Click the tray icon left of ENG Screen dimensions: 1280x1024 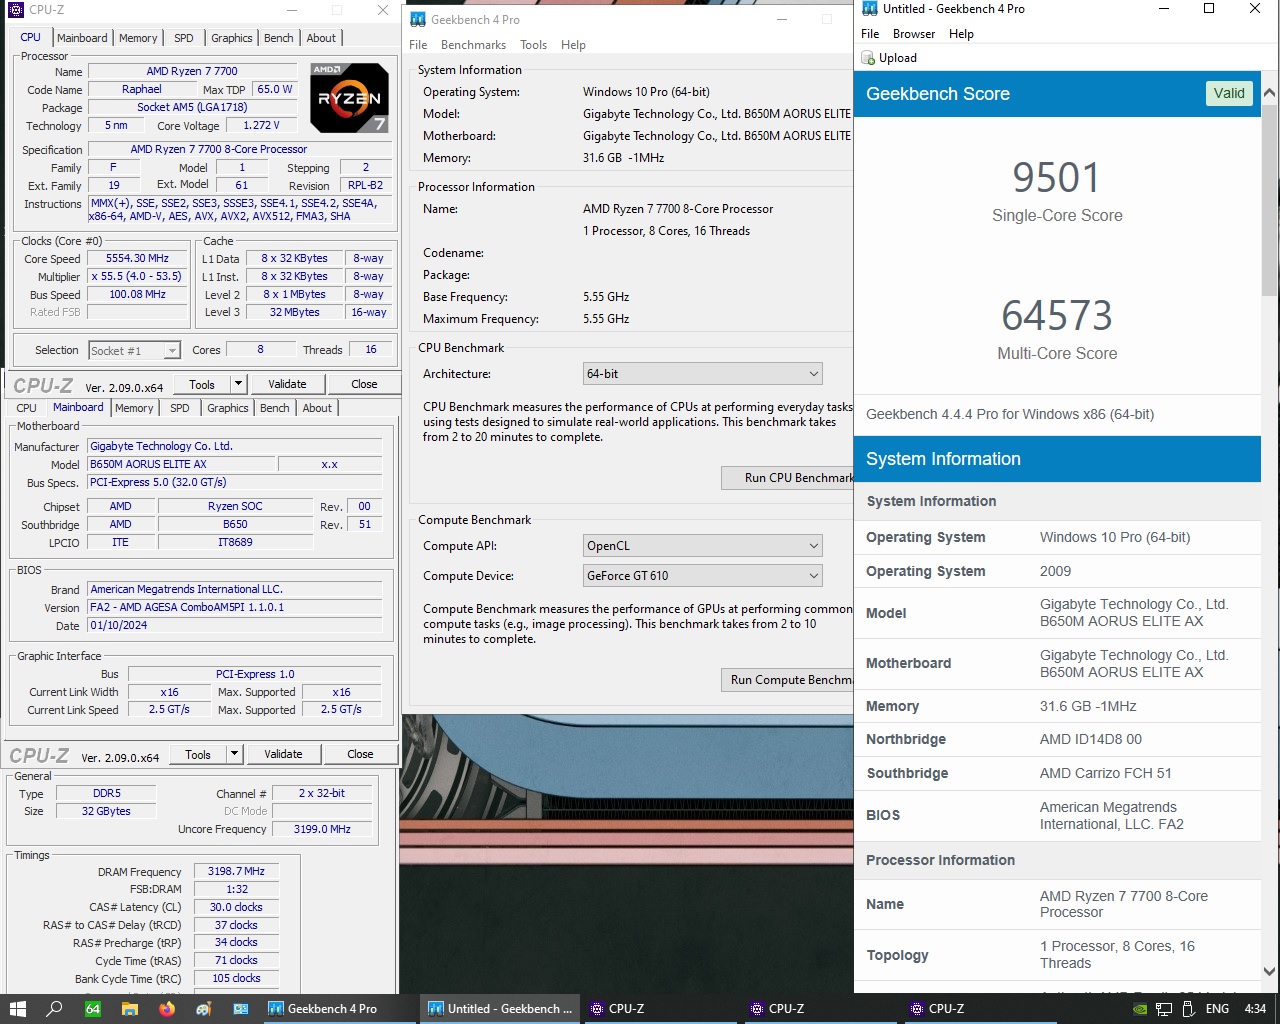(x=1189, y=1009)
